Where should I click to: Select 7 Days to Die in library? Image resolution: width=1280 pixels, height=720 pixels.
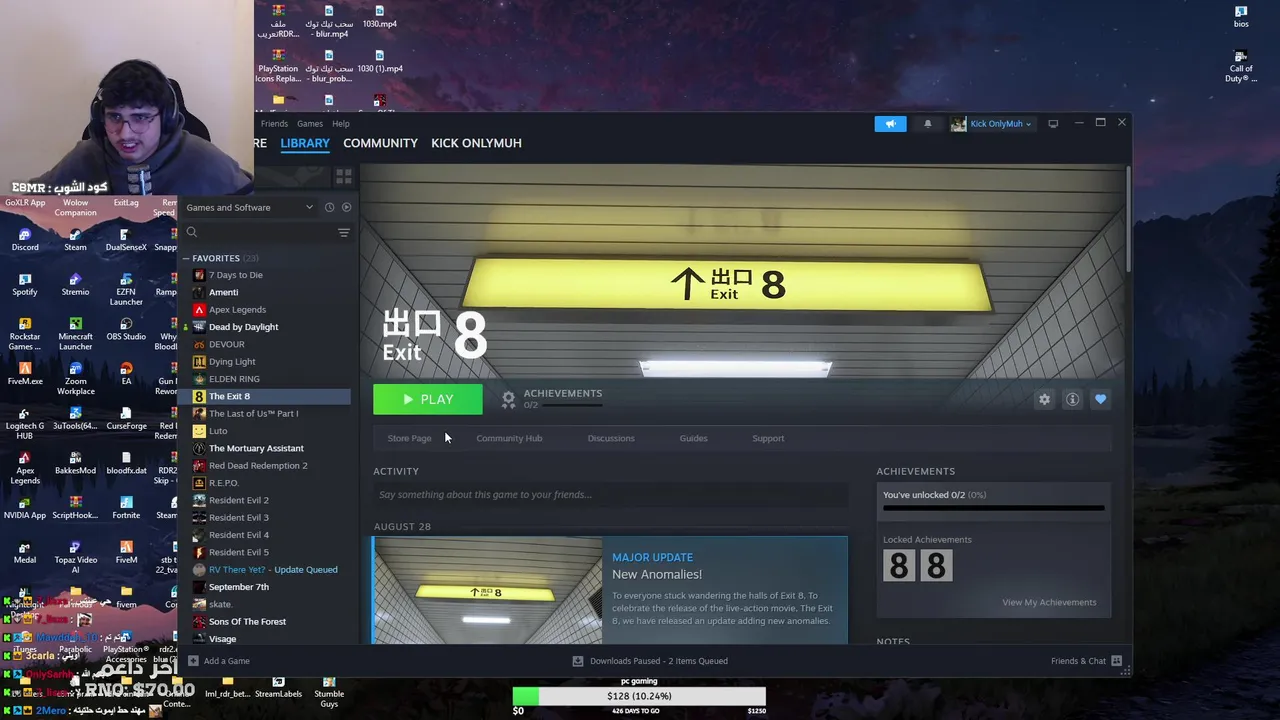(236, 275)
